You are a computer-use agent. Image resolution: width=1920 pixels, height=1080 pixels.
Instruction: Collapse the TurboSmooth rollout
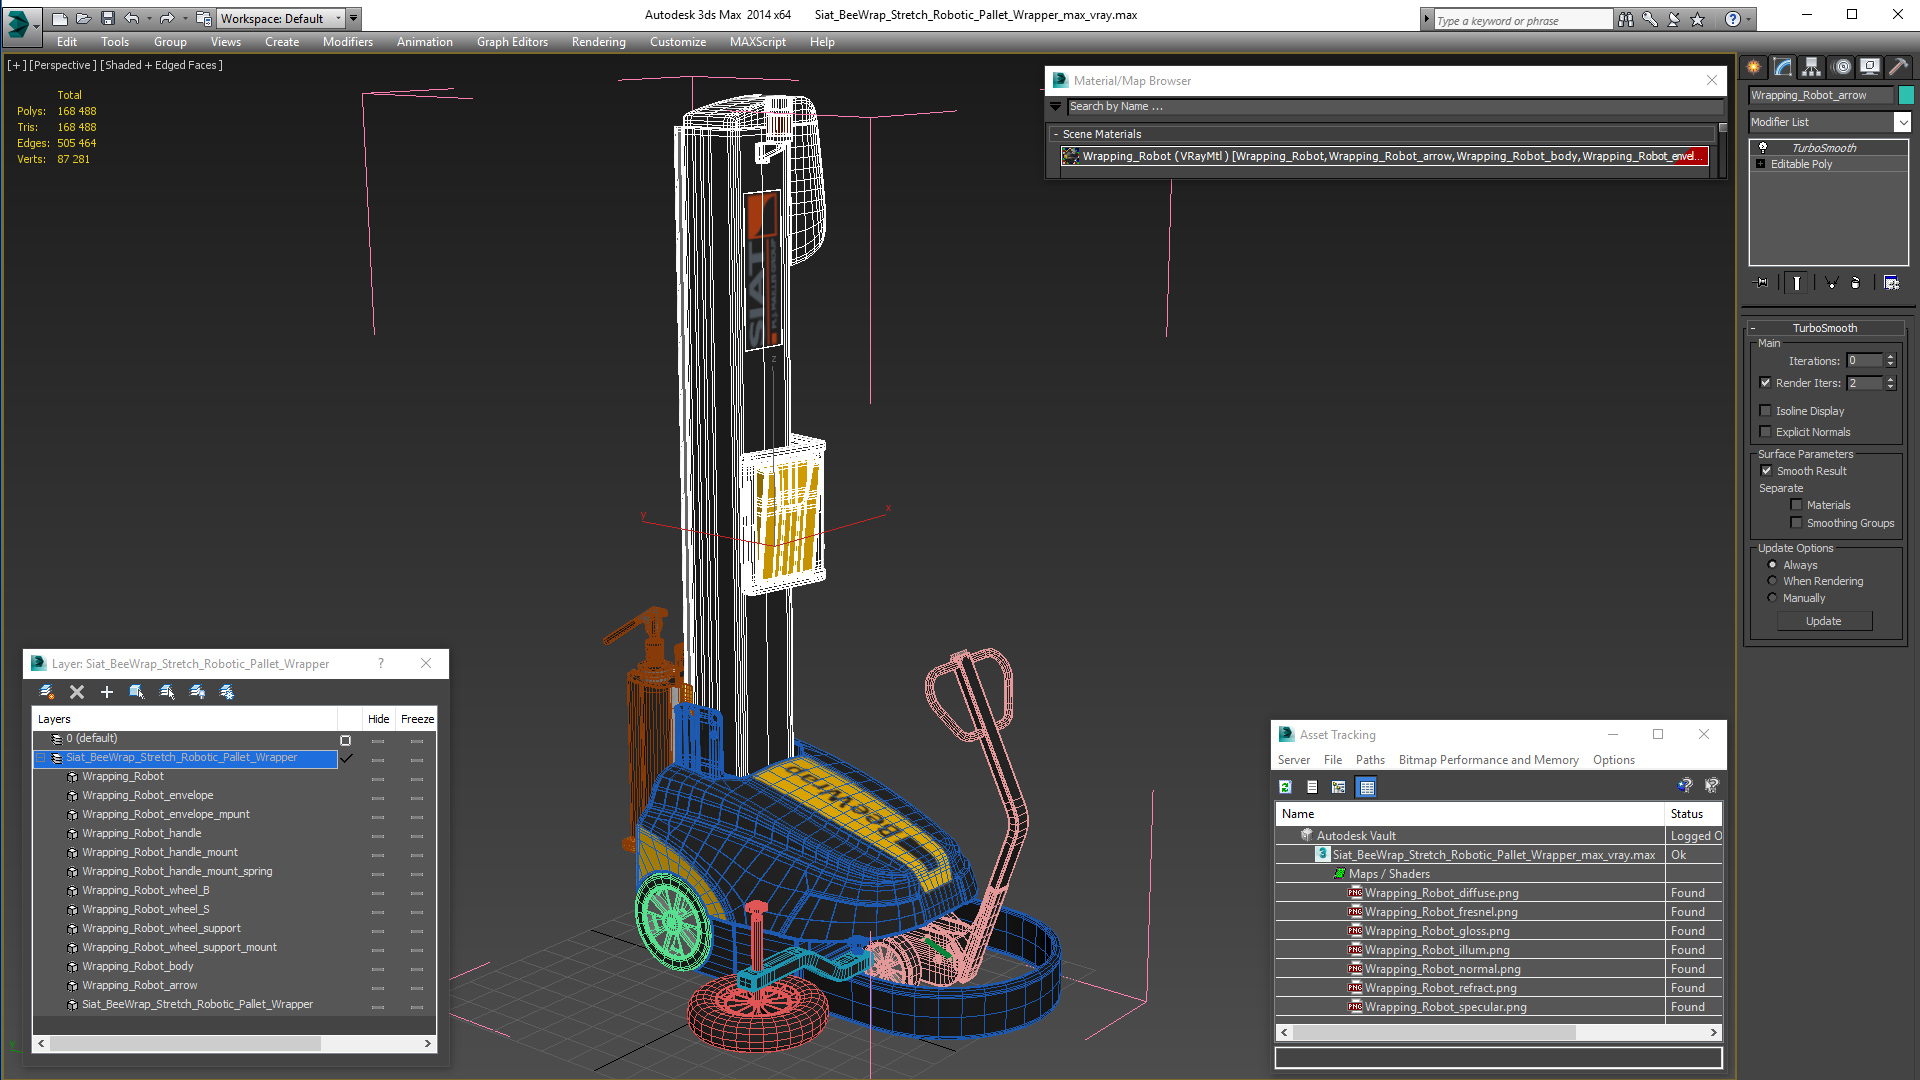1753,328
